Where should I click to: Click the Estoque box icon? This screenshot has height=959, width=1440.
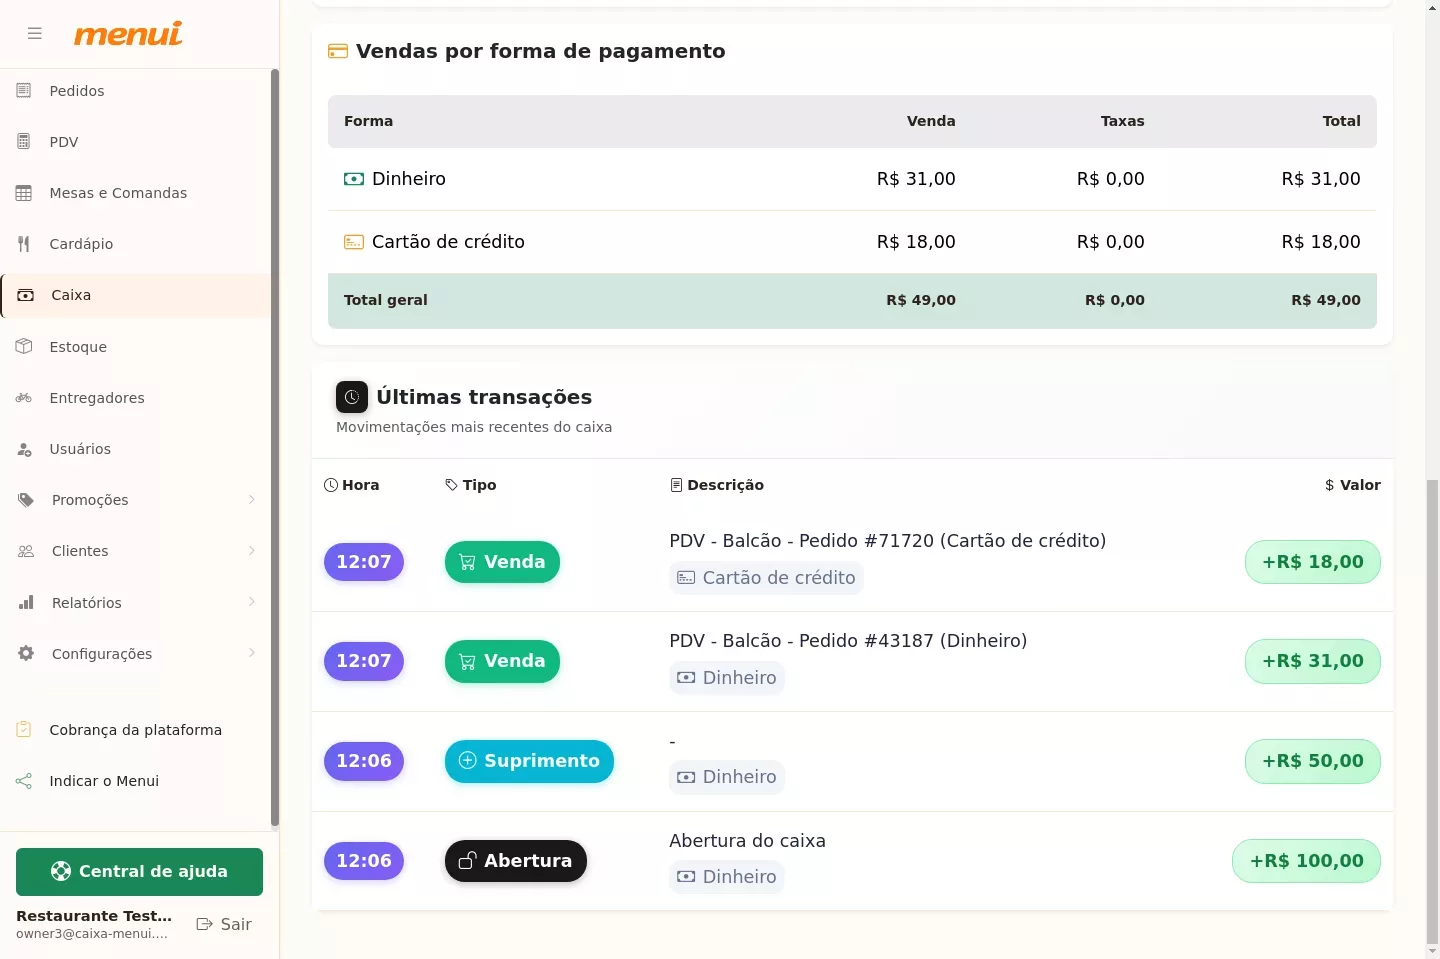pyautogui.click(x=24, y=347)
